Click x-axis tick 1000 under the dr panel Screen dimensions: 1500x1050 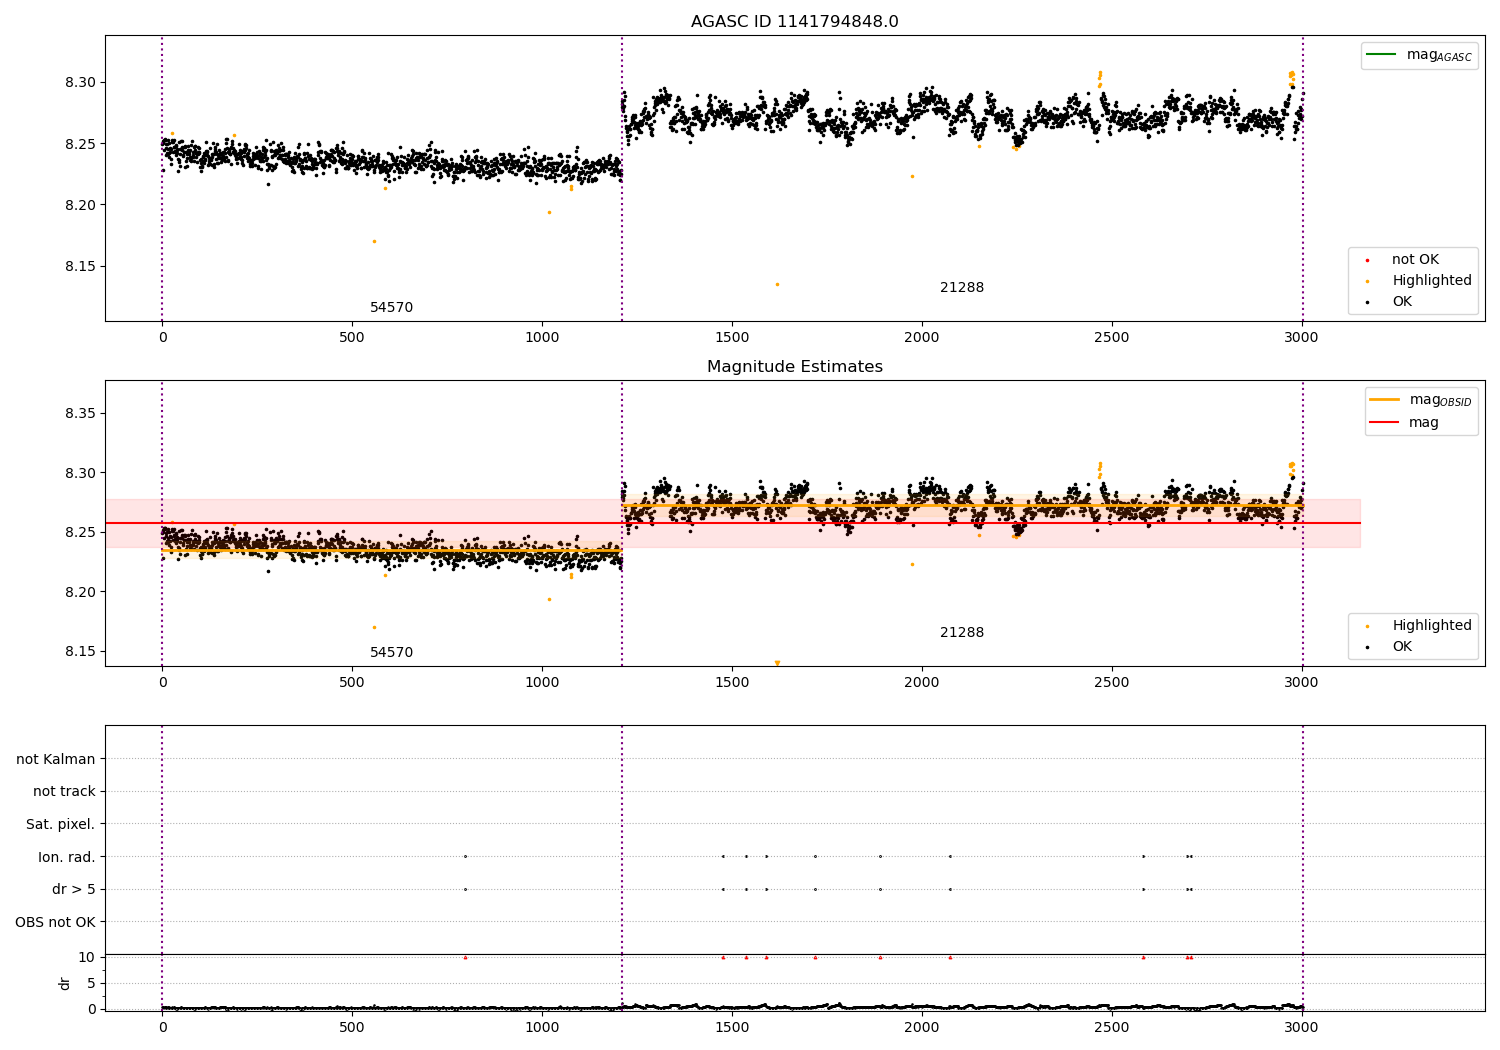click(x=542, y=1027)
